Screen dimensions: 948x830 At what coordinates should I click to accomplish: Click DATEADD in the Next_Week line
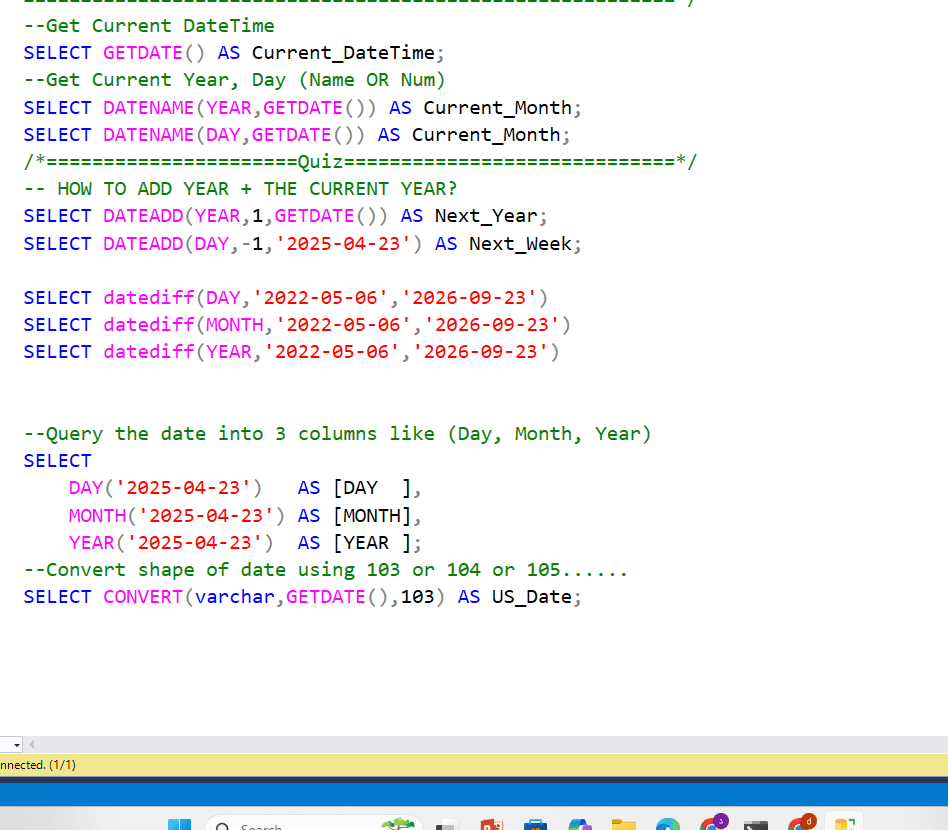[143, 244]
